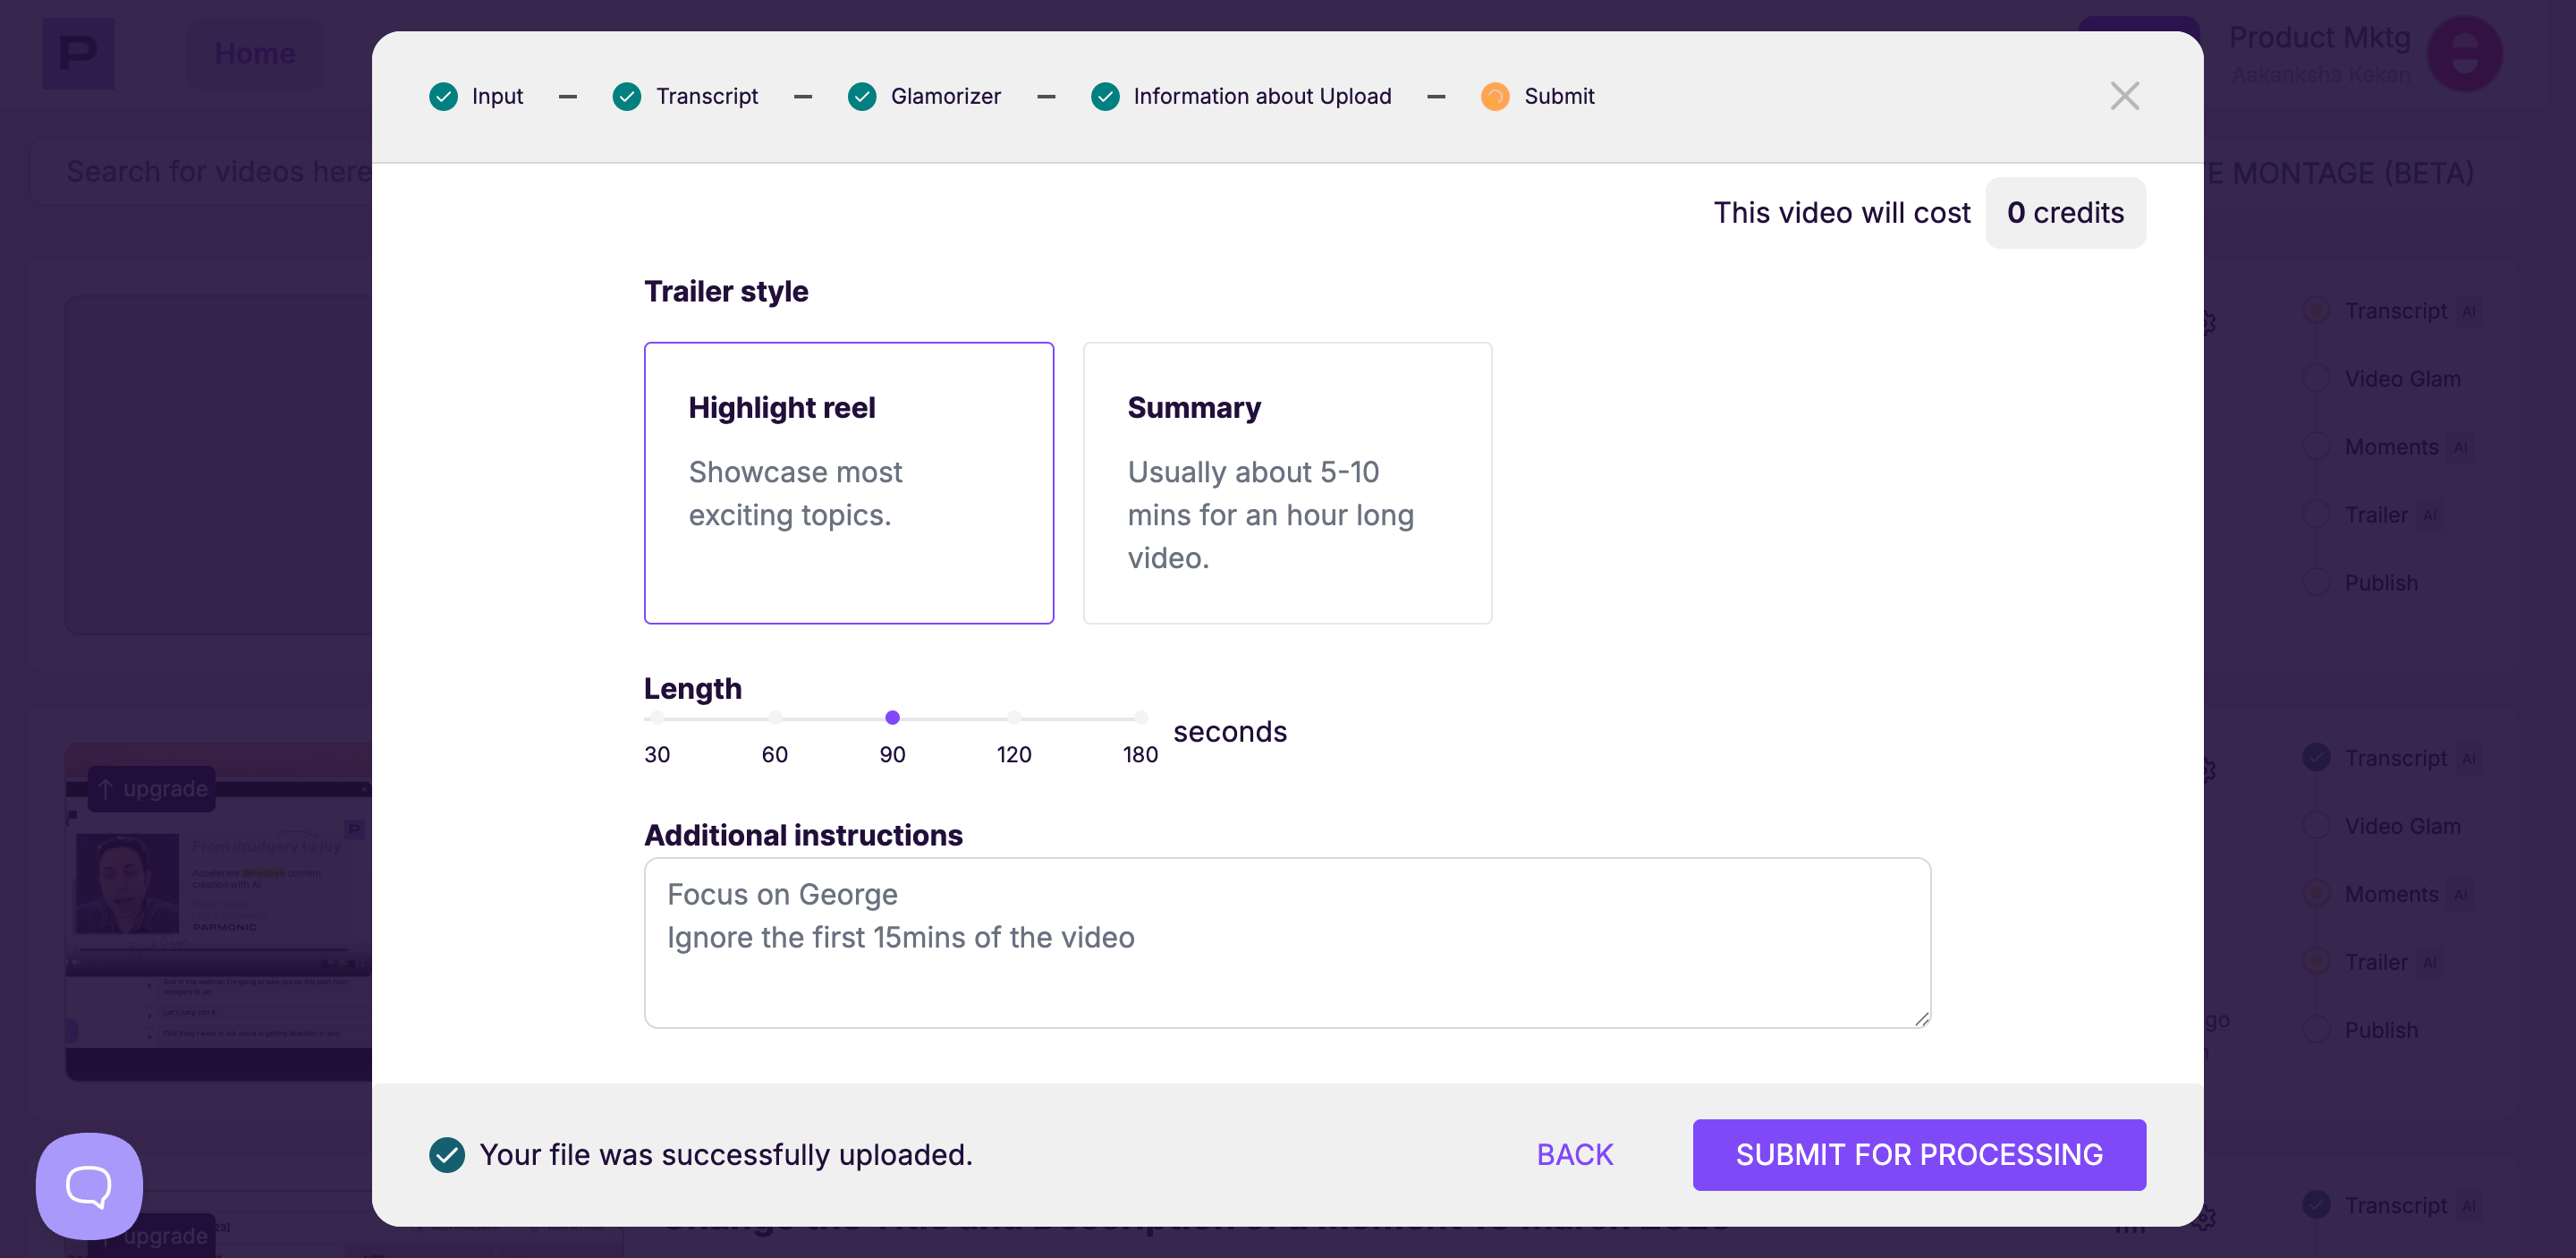Click Information about Upload checkmark icon
This screenshot has height=1258, width=2576.
point(1105,96)
